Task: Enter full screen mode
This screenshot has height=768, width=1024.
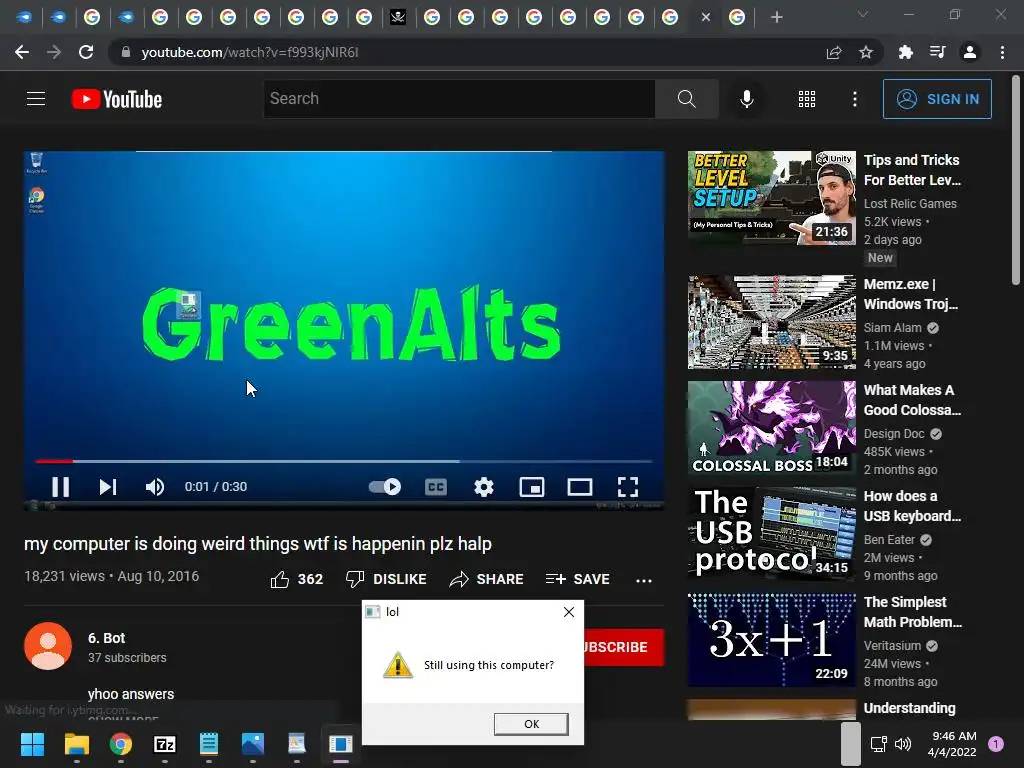Action: (x=628, y=487)
